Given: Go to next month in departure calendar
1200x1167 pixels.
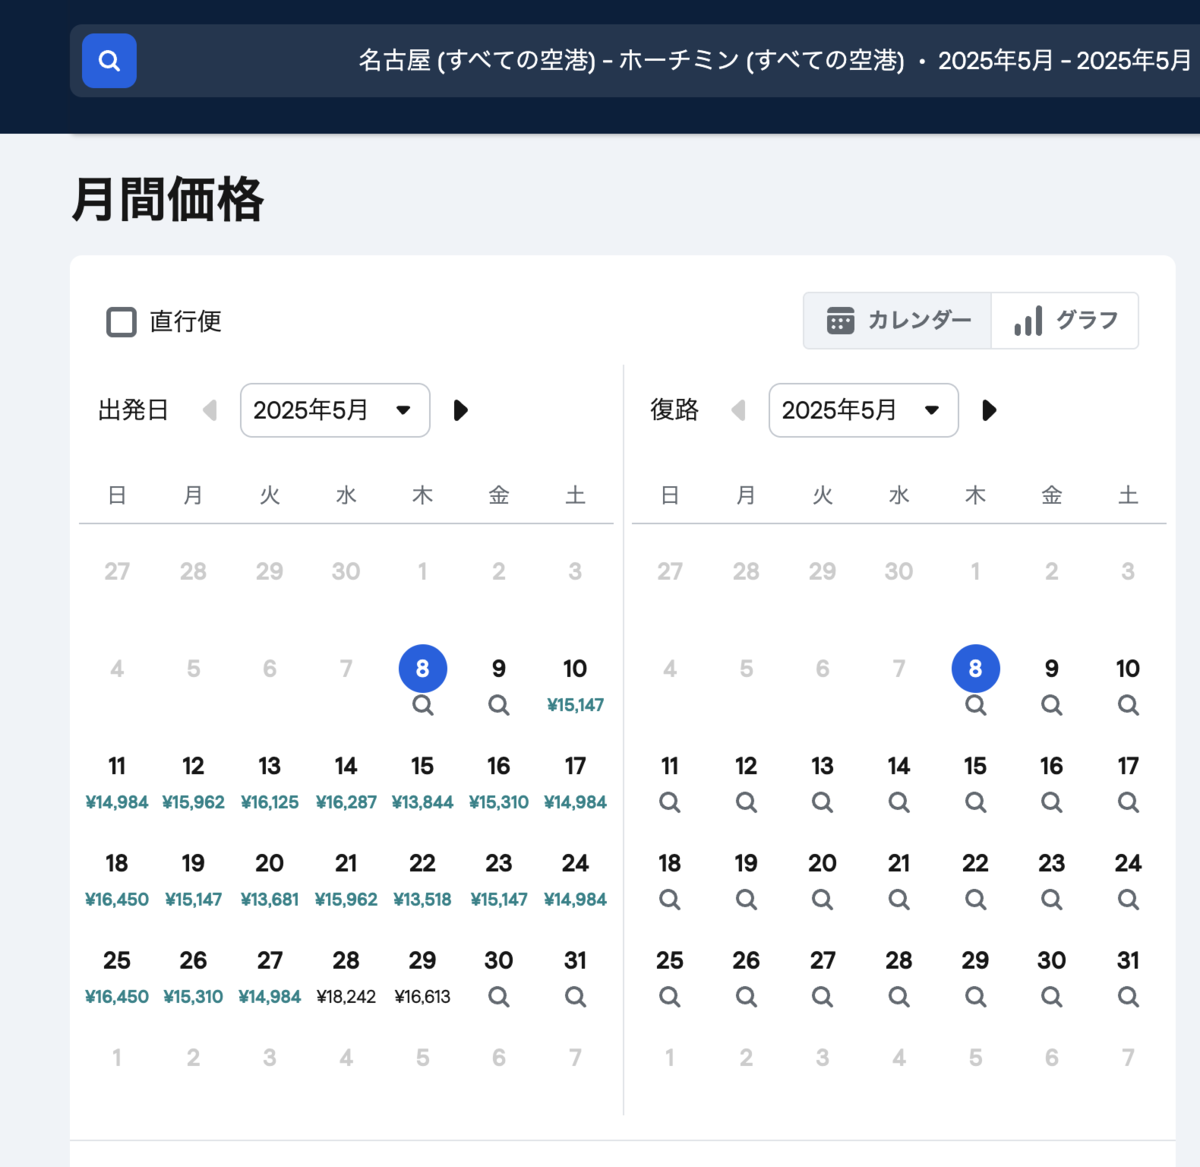Looking at the screenshot, I should coord(460,410).
